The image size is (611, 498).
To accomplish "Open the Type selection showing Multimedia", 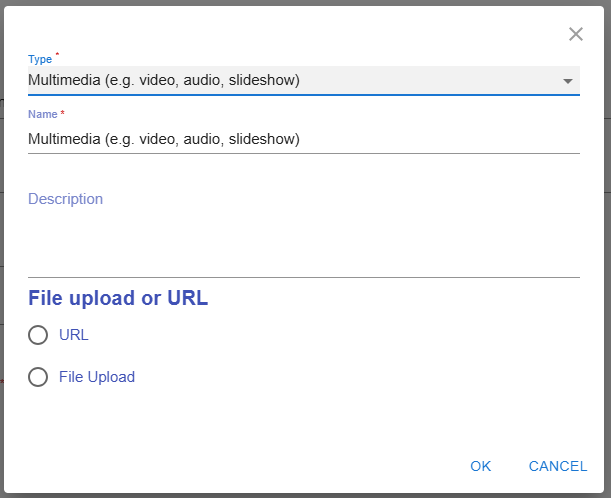I will (x=290, y=80).
